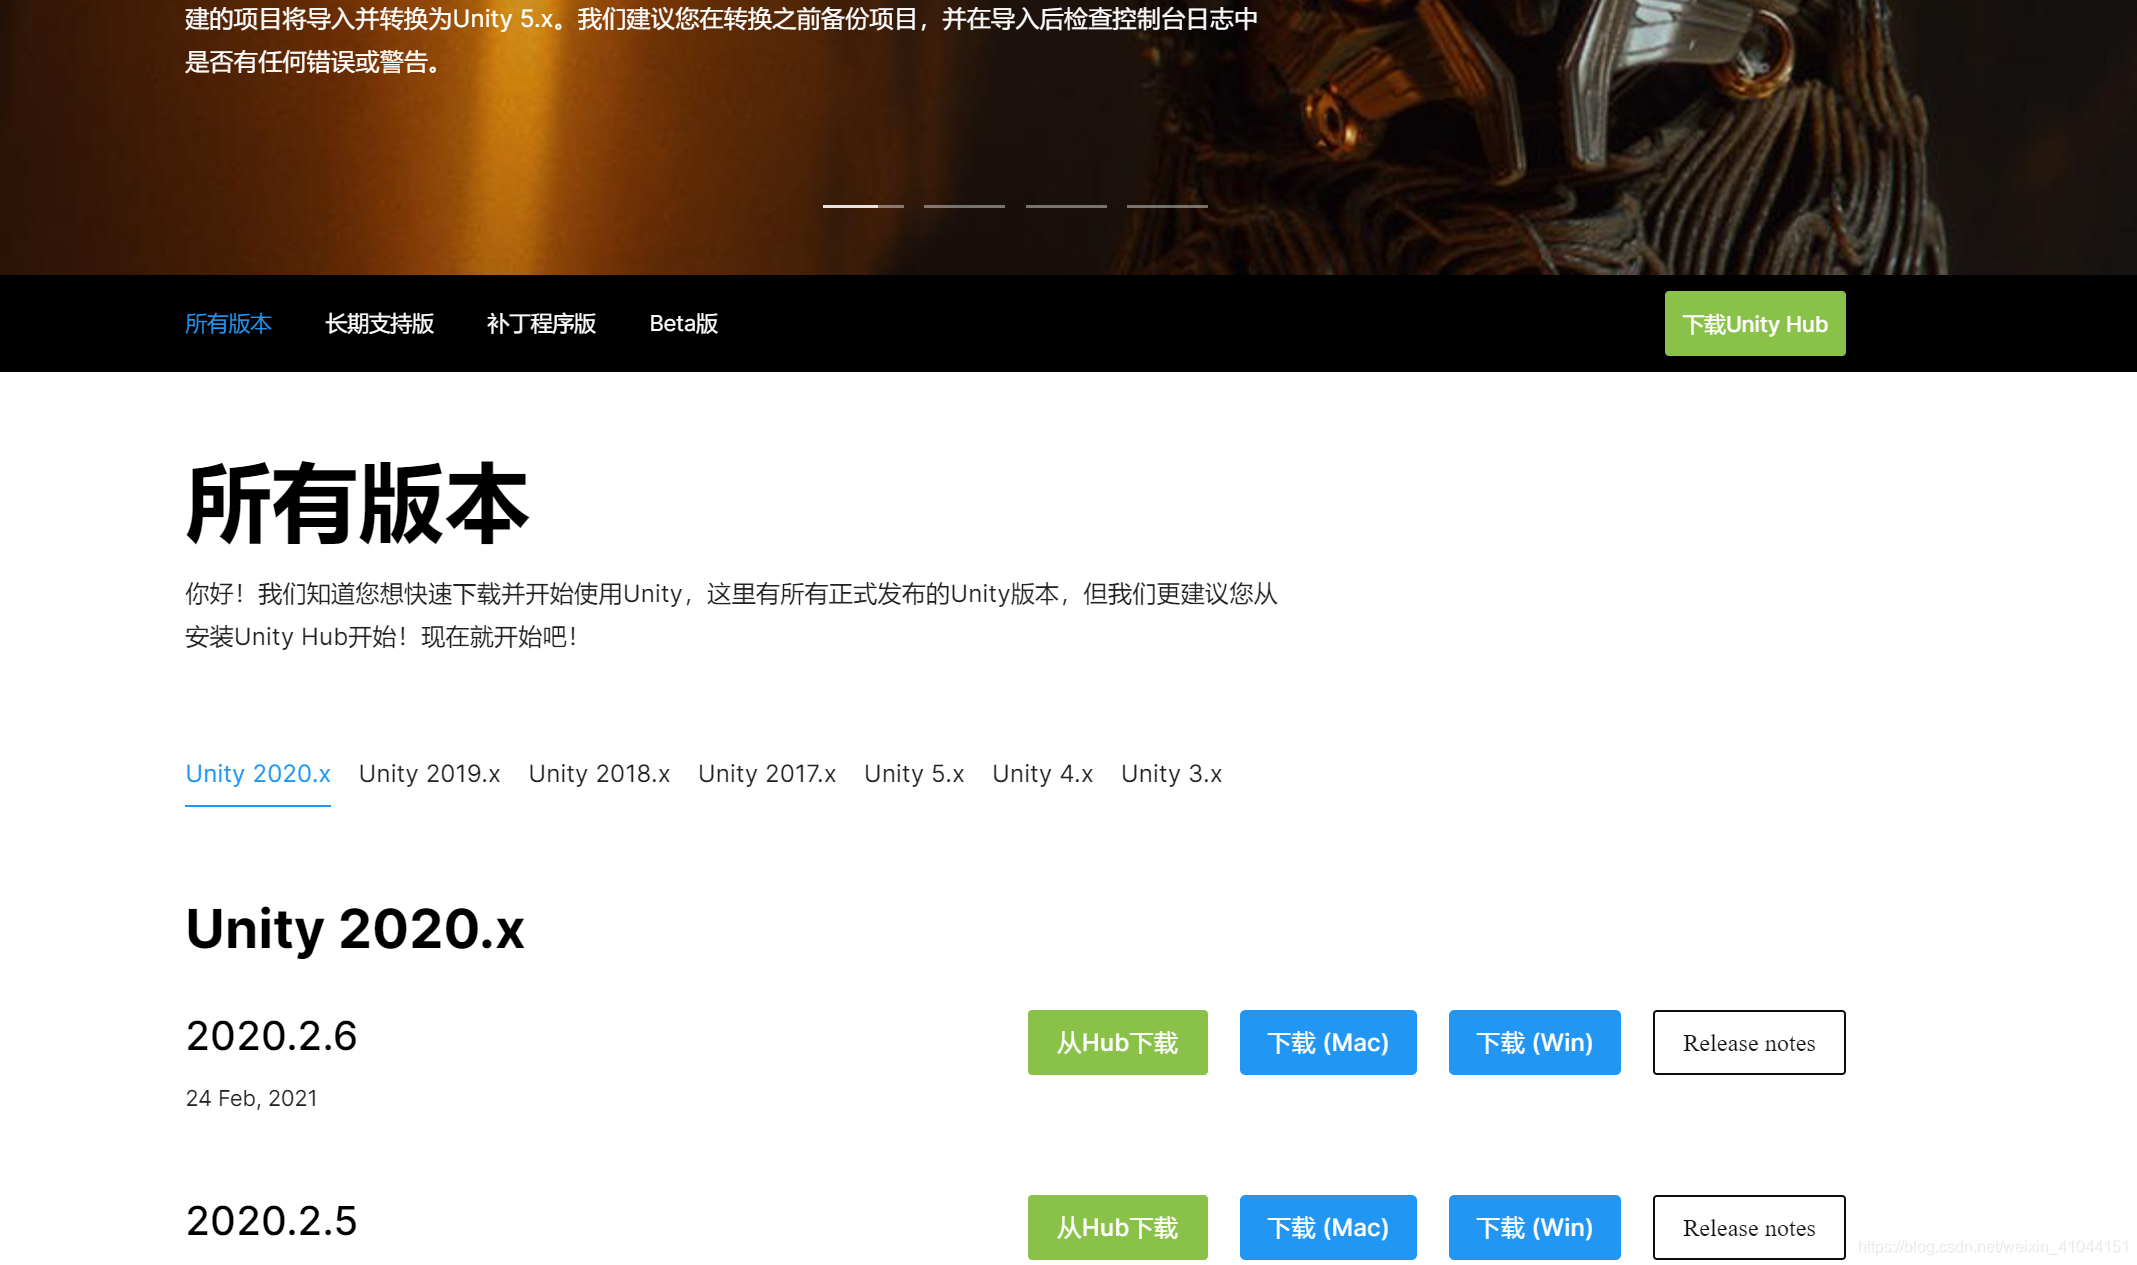Click the 2020.2.6 version number text
The image size is (2137, 1265).
(271, 1036)
